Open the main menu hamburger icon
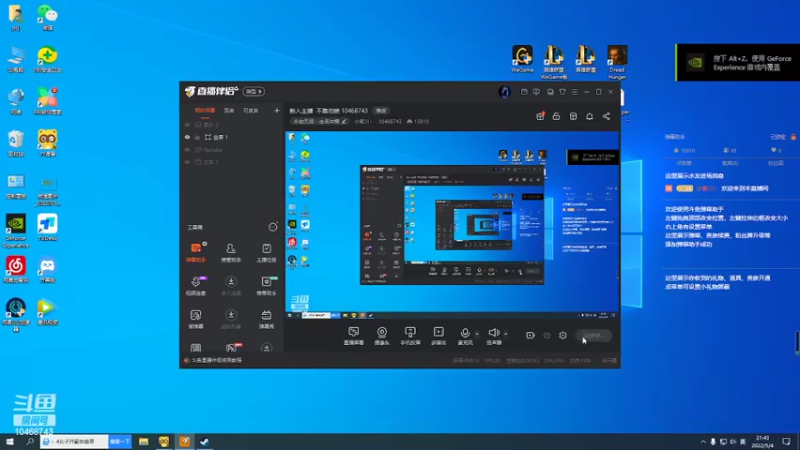 point(574,92)
